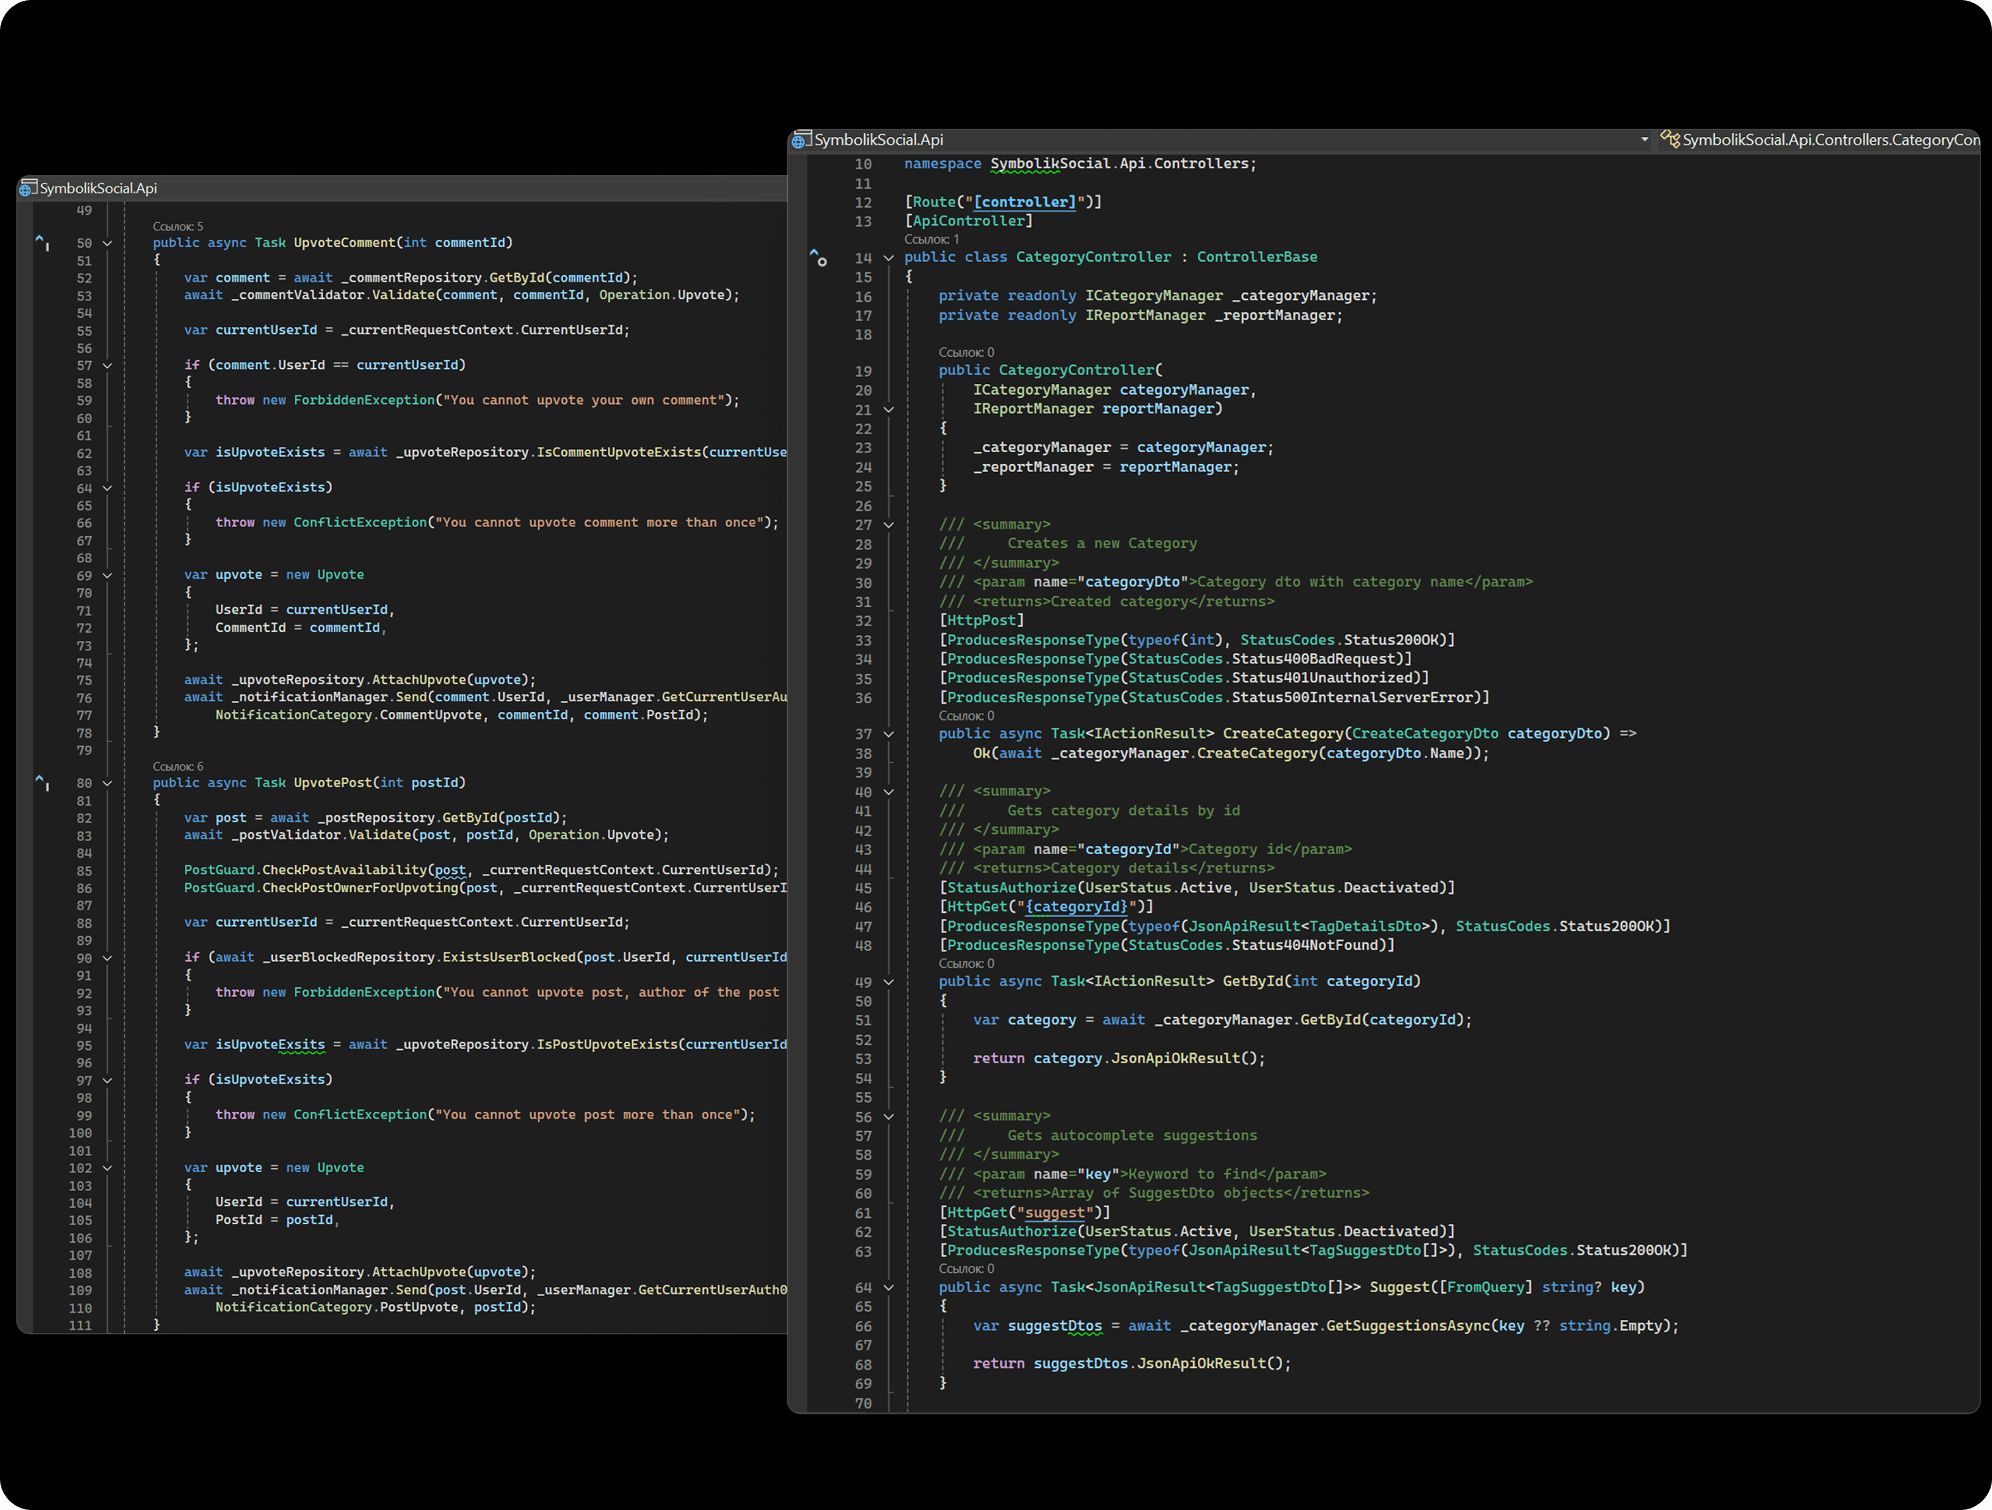Open the 'Ссылок: 6' references link above UpvotePost

(177, 766)
